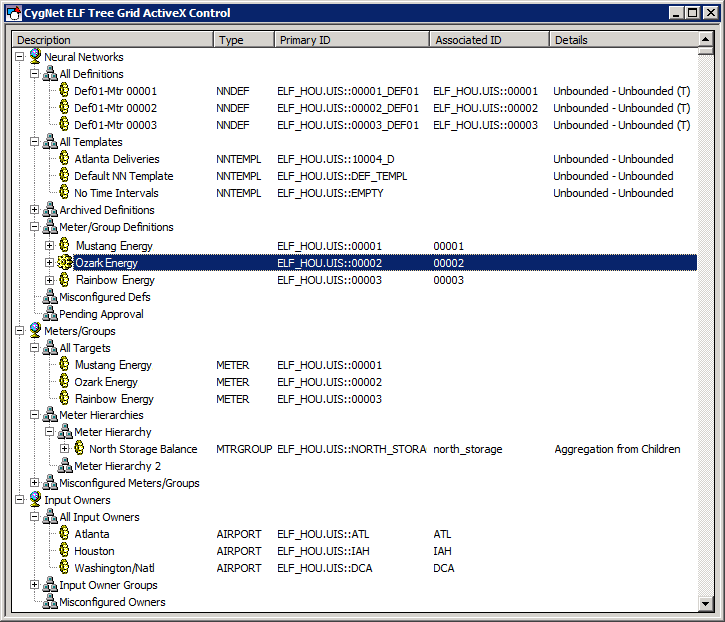Sort by the Associated ID column header

pyautogui.click(x=490, y=40)
